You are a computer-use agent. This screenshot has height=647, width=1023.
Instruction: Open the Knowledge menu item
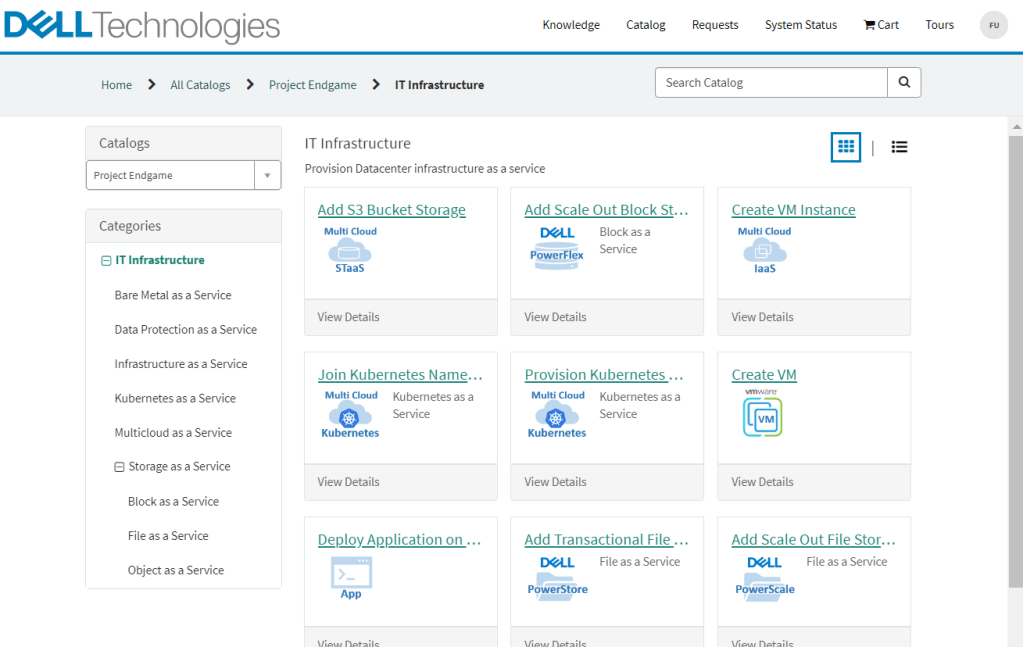tap(571, 25)
